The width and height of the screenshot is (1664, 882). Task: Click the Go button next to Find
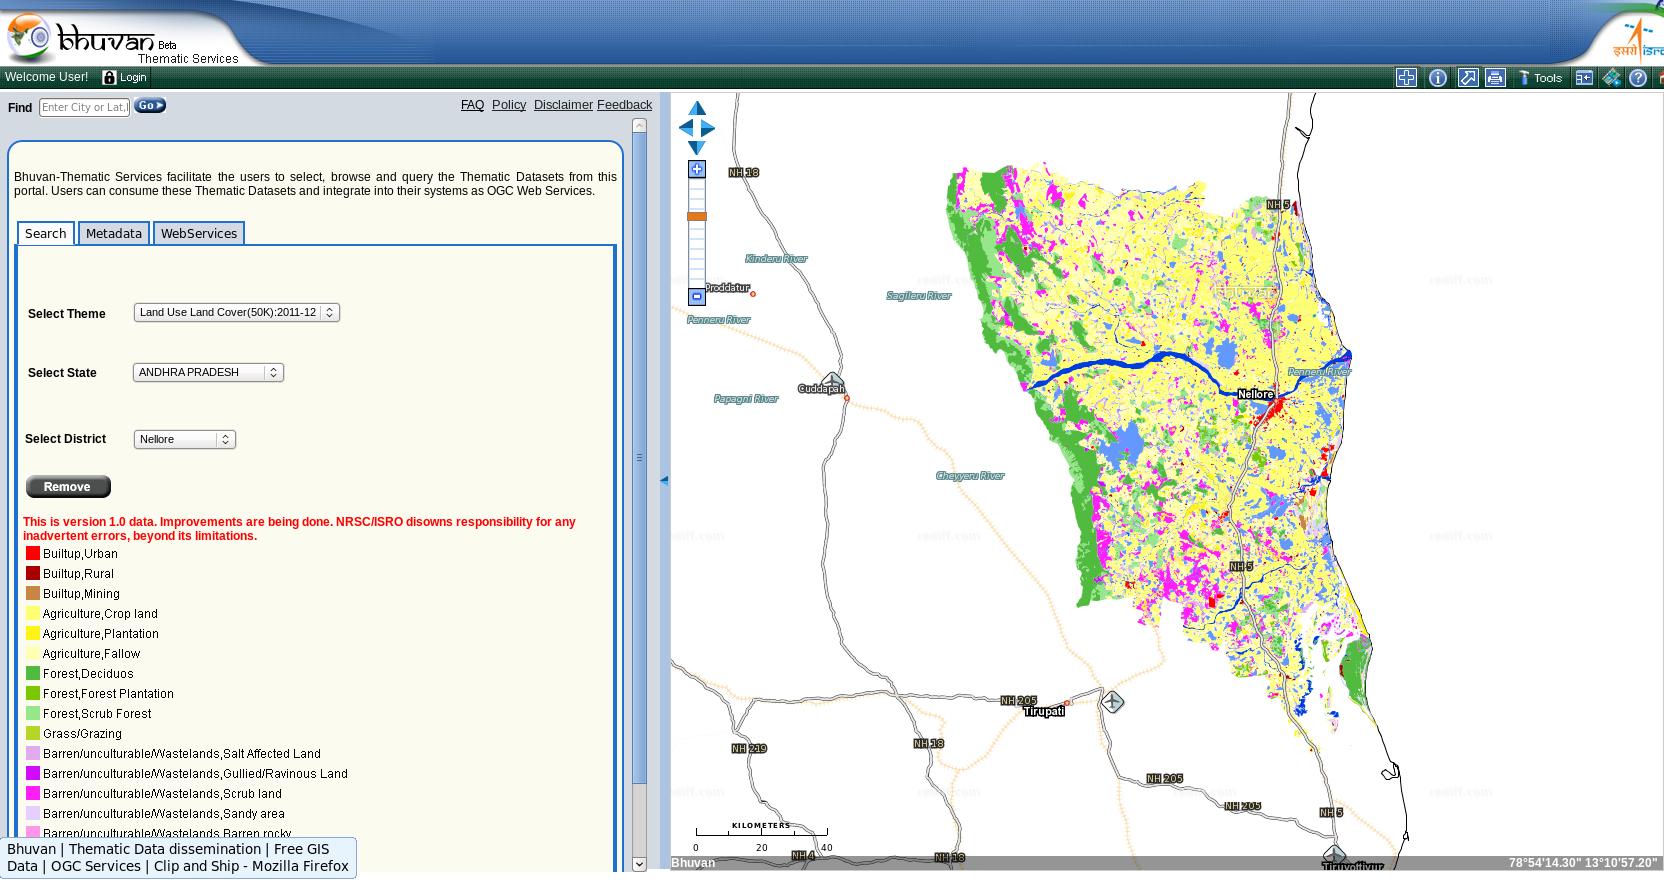tap(150, 105)
